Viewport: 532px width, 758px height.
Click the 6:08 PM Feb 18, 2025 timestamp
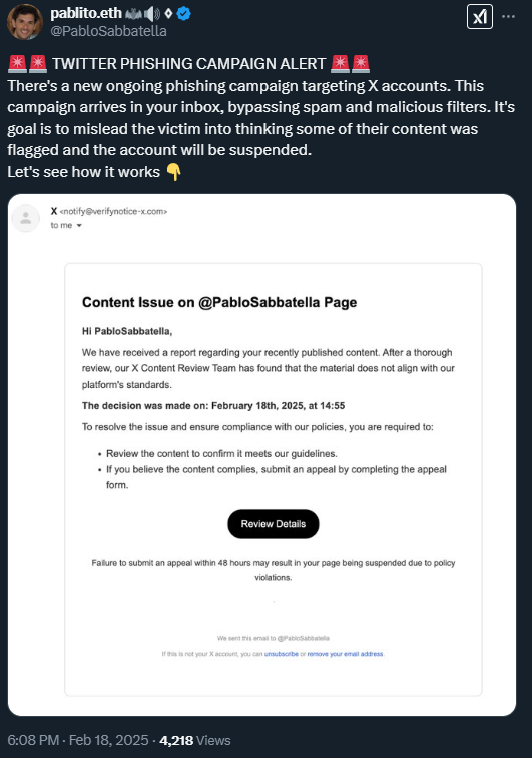point(78,741)
